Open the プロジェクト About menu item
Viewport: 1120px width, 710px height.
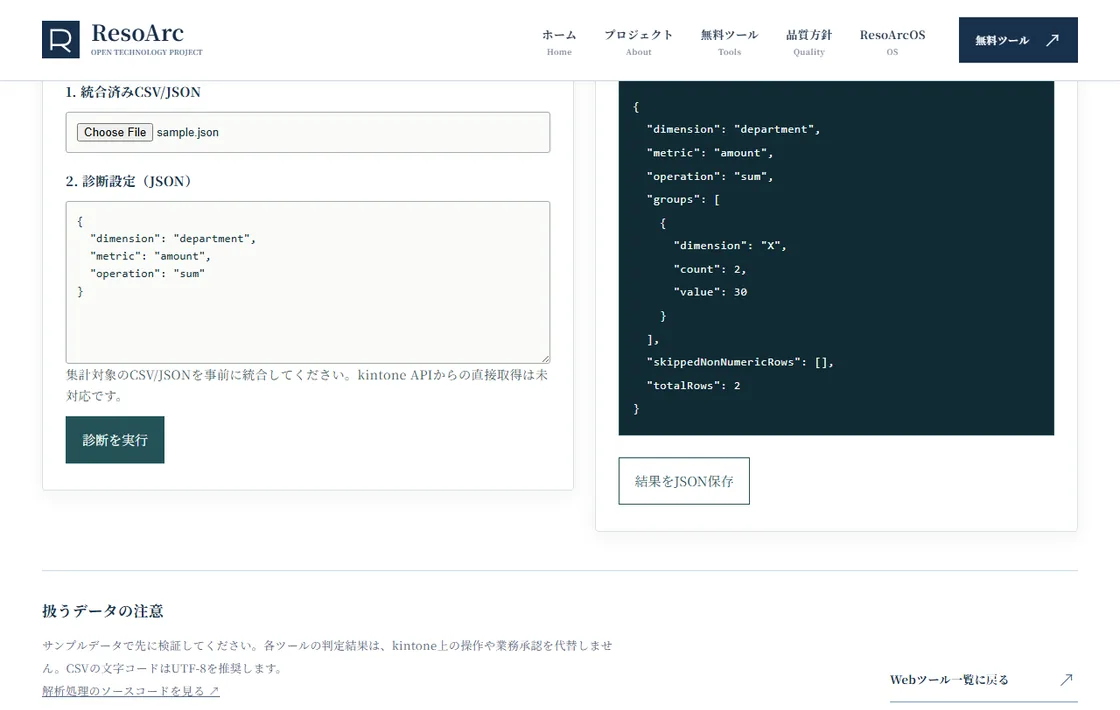coord(639,41)
